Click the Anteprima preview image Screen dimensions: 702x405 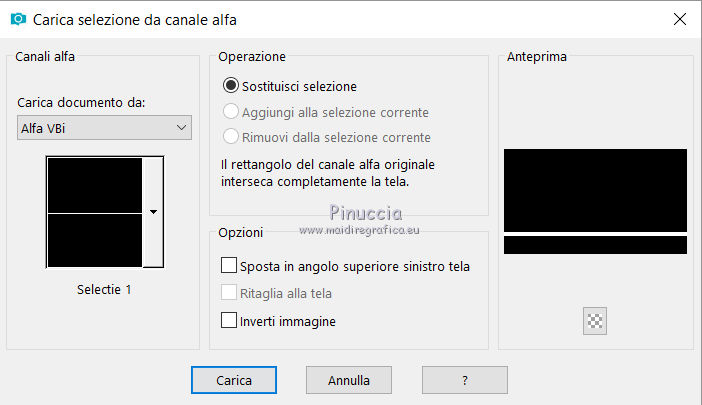(x=595, y=201)
